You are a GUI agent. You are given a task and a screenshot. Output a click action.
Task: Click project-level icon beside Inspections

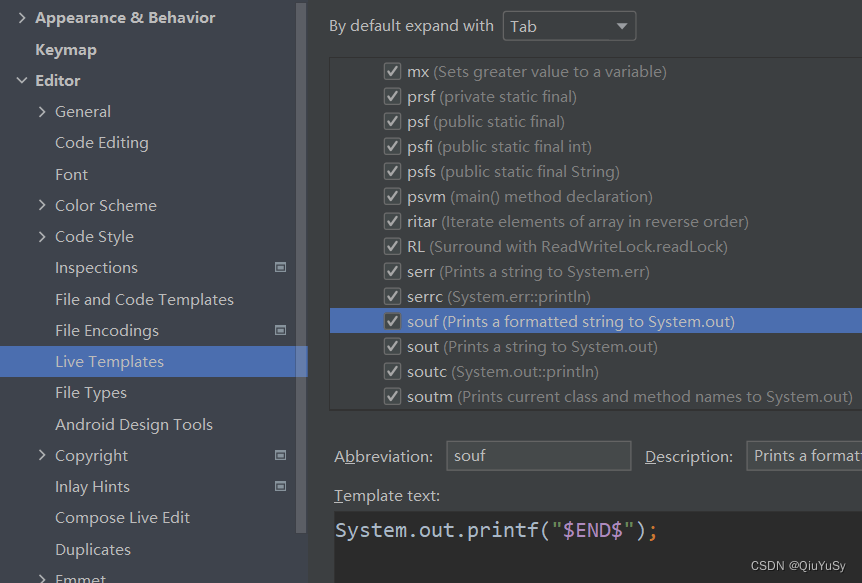click(280, 268)
